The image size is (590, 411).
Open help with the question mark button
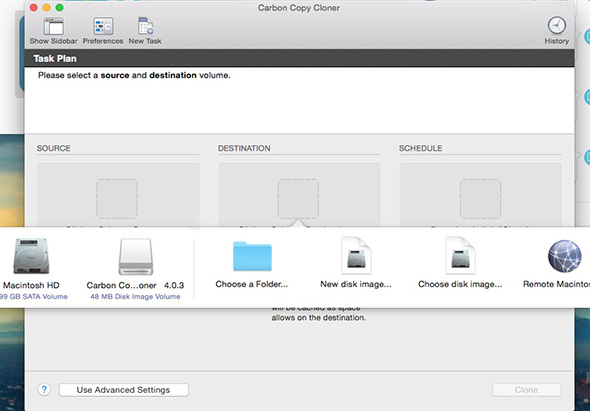(x=44, y=390)
